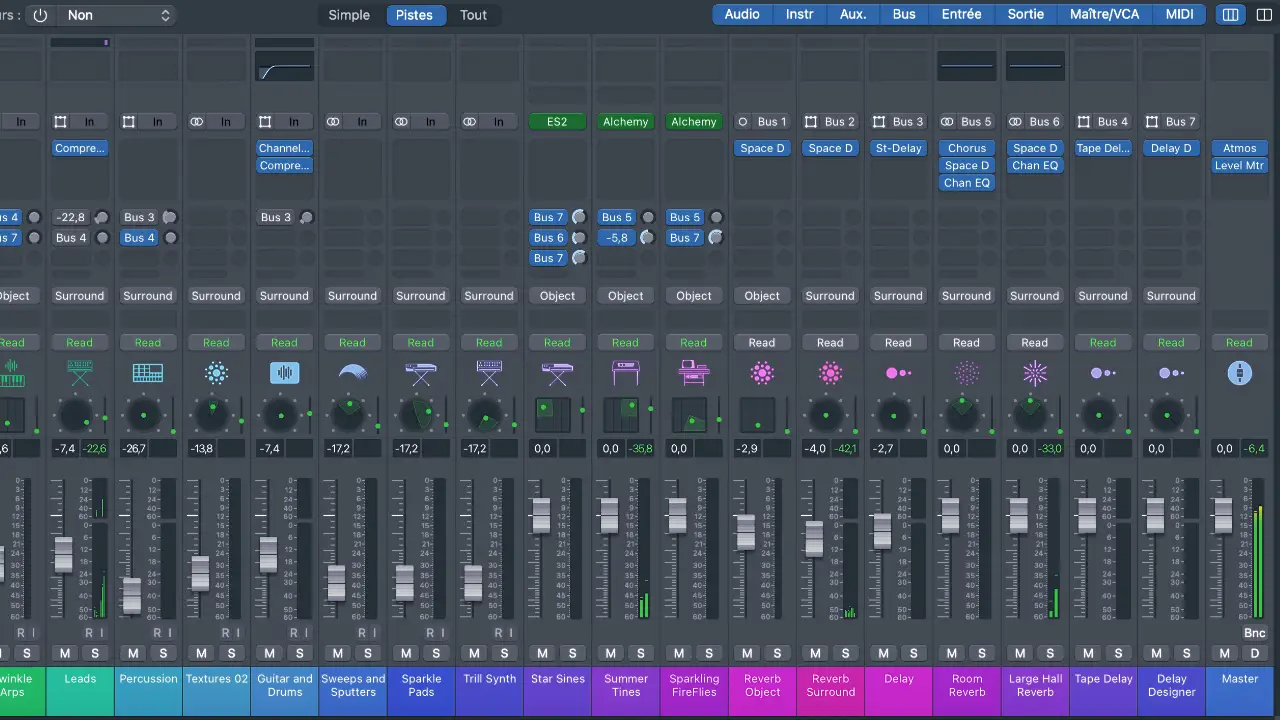Switch to the Tout tab
Viewport: 1280px width, 720px height.
tap(473, 15)
